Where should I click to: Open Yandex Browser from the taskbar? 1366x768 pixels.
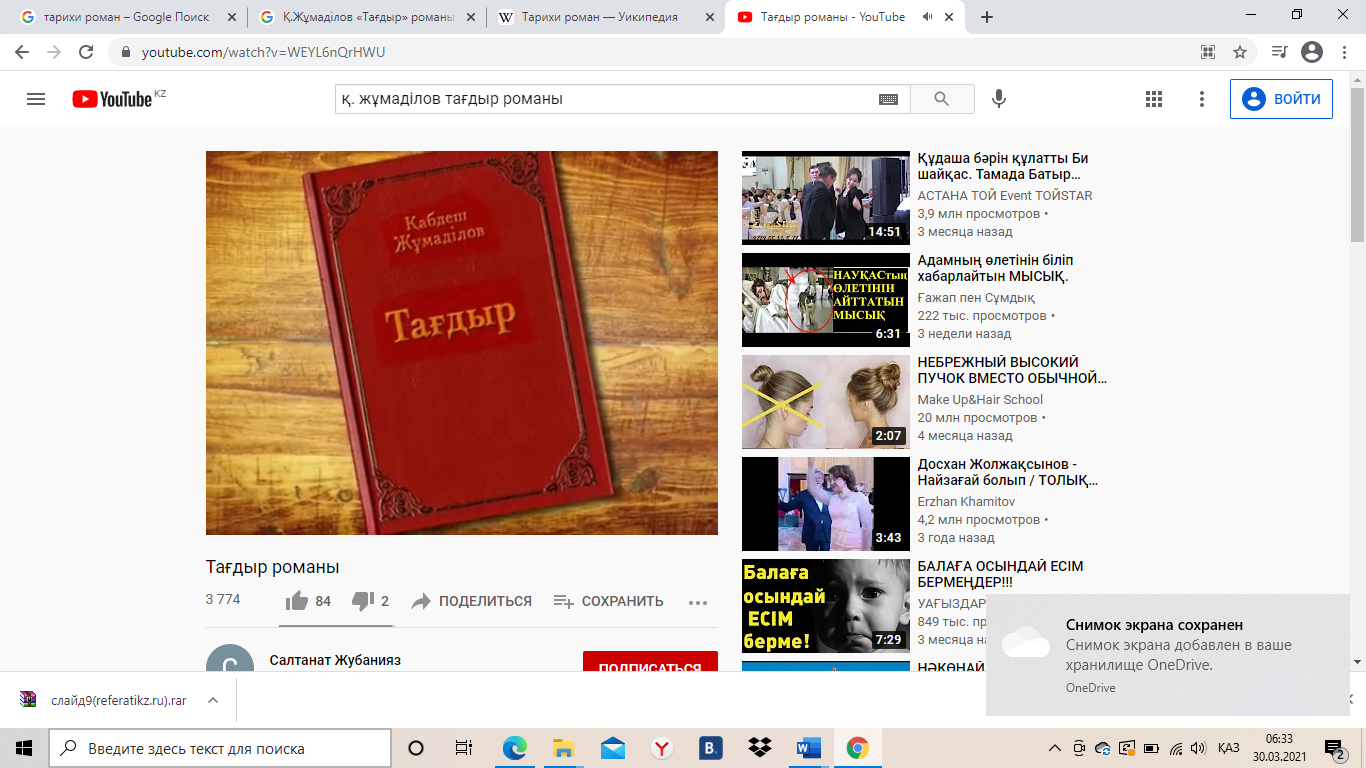(662, 748)
